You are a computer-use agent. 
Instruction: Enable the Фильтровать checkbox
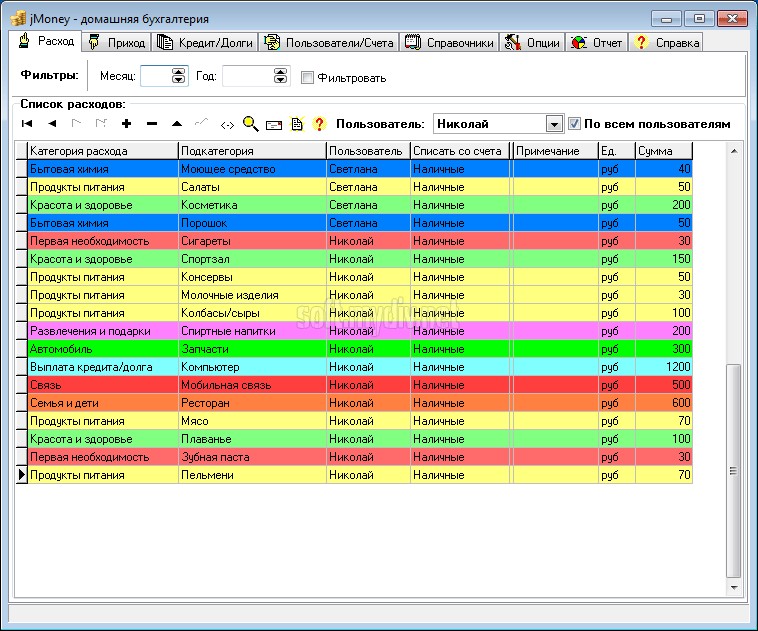pyautogui.click(x=307, y=77)
